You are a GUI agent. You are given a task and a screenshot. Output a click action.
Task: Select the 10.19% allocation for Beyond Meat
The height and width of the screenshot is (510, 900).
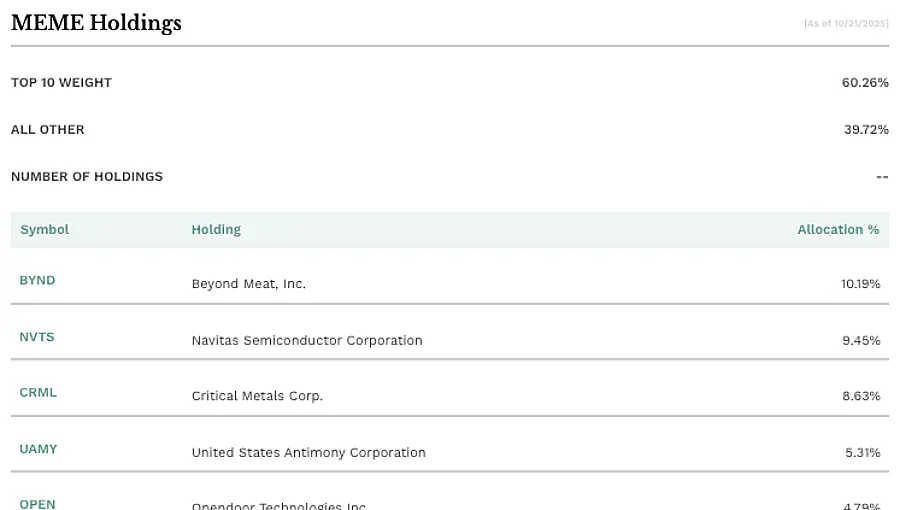point(860,284)
